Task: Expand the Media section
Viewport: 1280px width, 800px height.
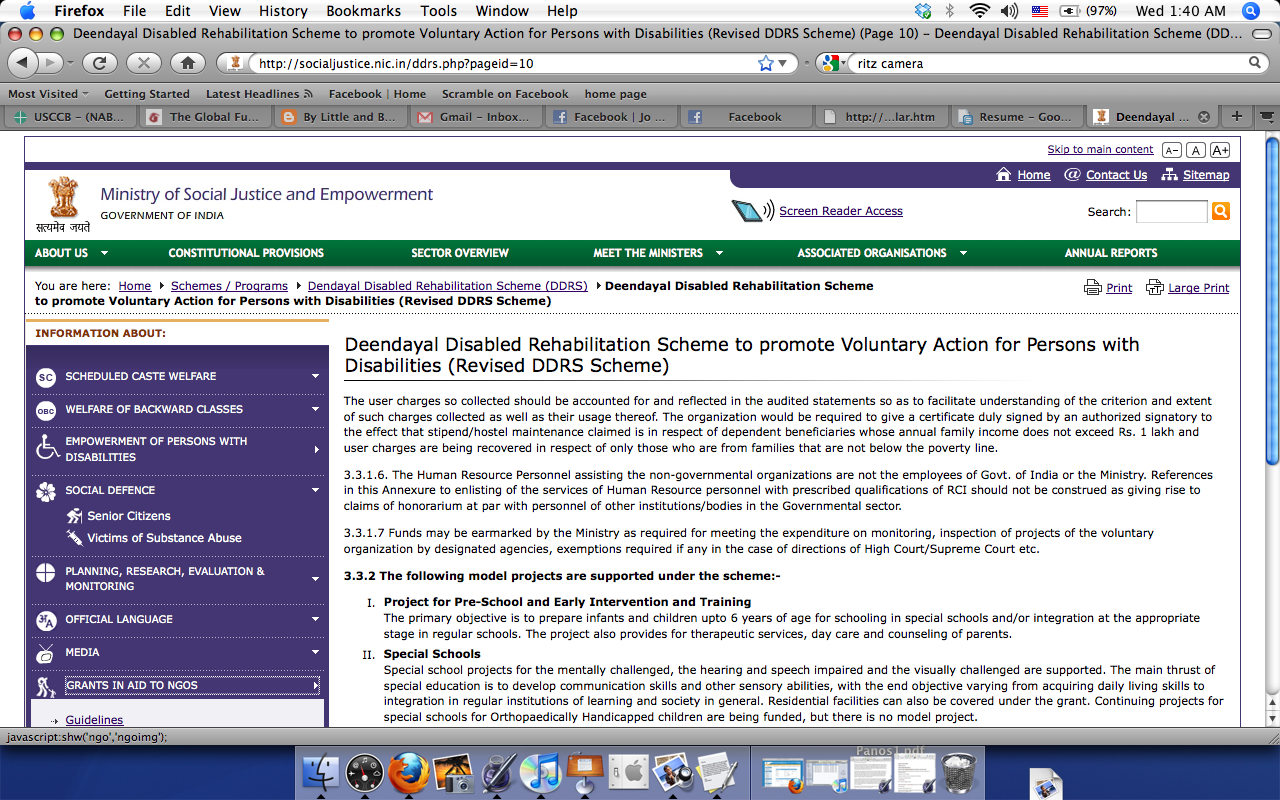Action: coord(177,652)
